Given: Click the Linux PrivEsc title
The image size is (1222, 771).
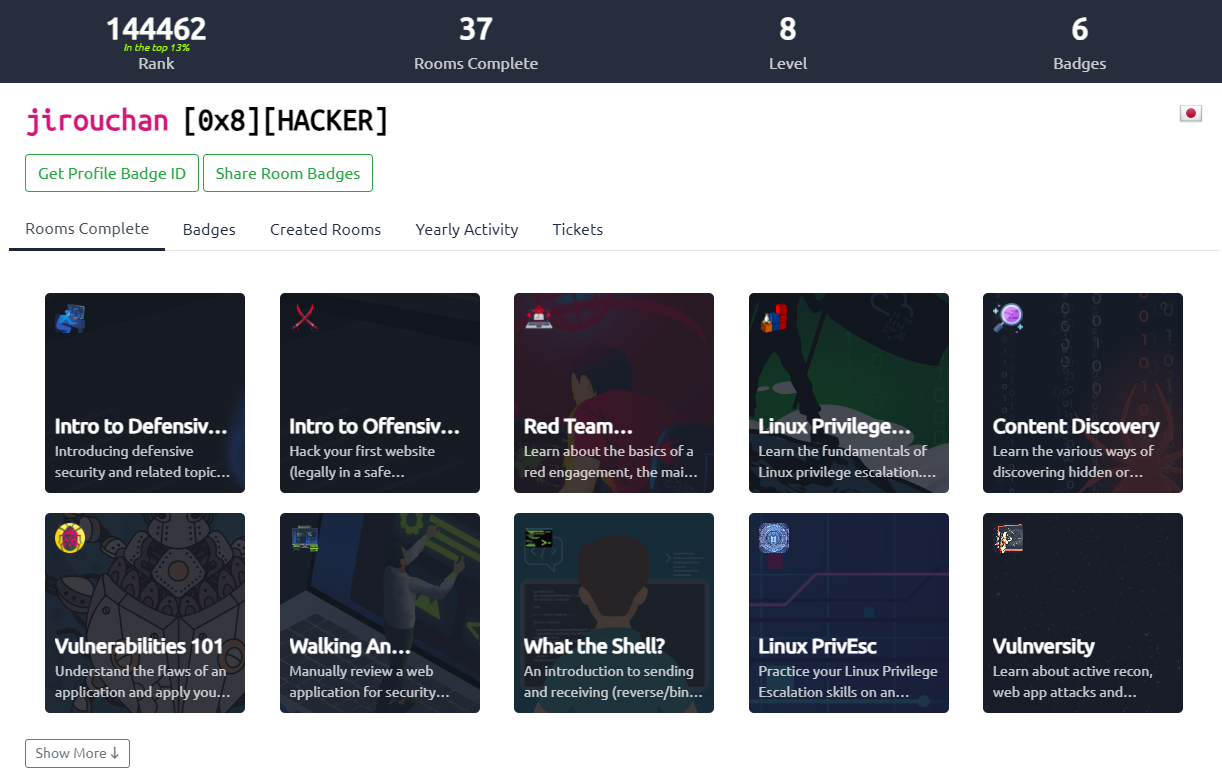Looking at the screenshot, I should (817, 647).
